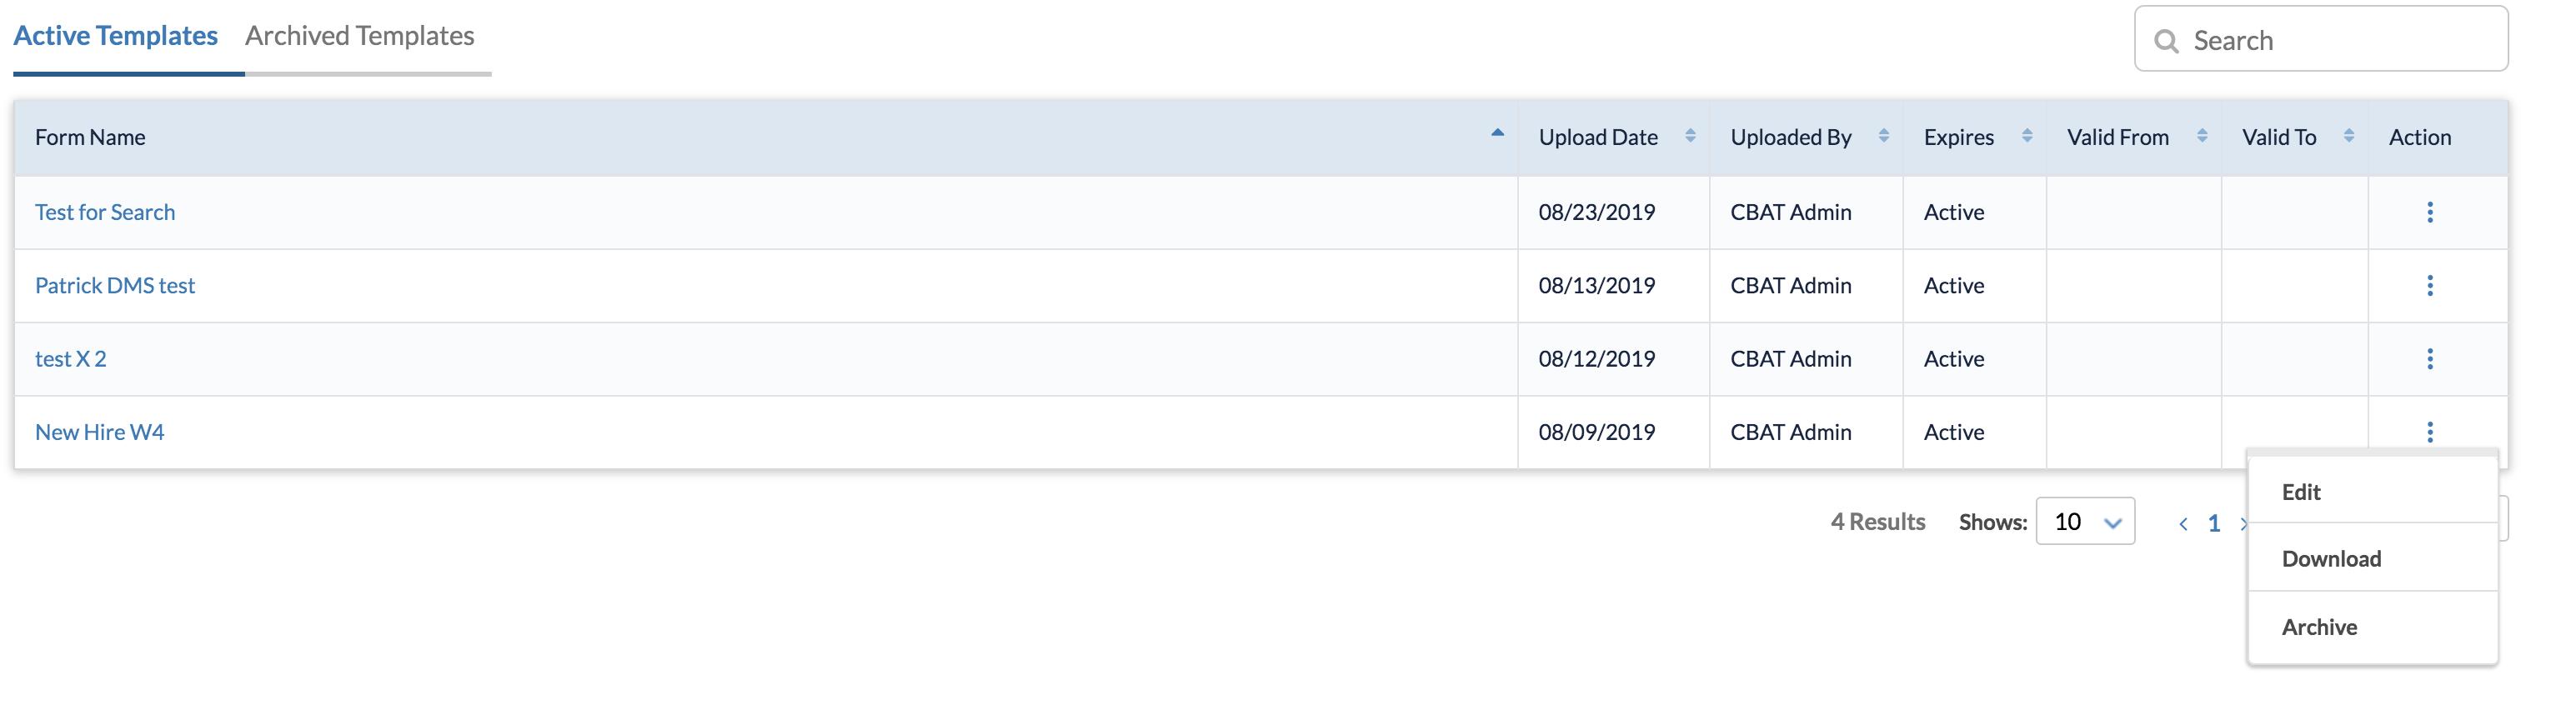Sort table by Uploaded By arrows

coord(1883,136)
